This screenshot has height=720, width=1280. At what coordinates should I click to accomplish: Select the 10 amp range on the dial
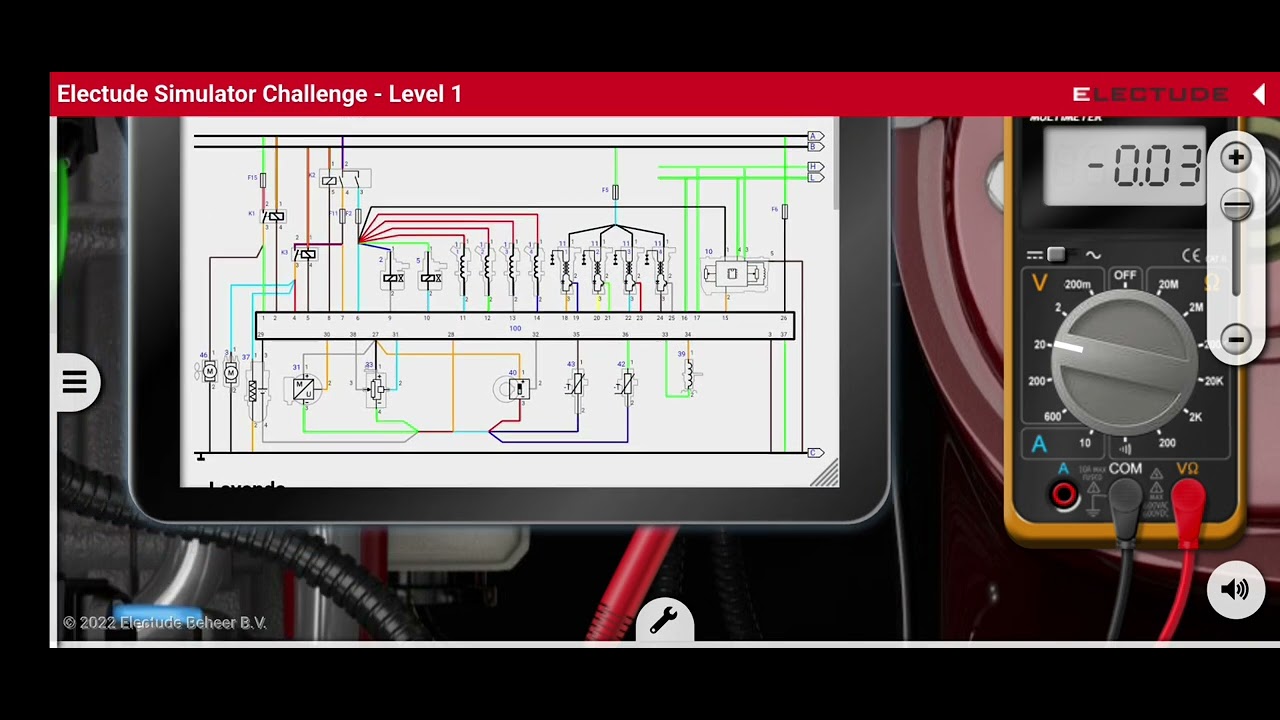[x=1085, y=443]
